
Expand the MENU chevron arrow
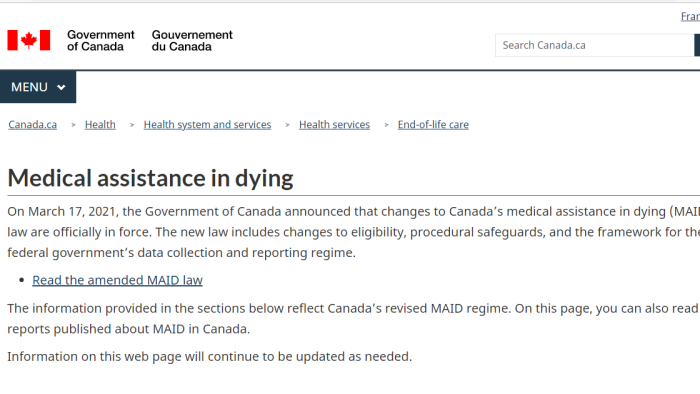(61, 87)
